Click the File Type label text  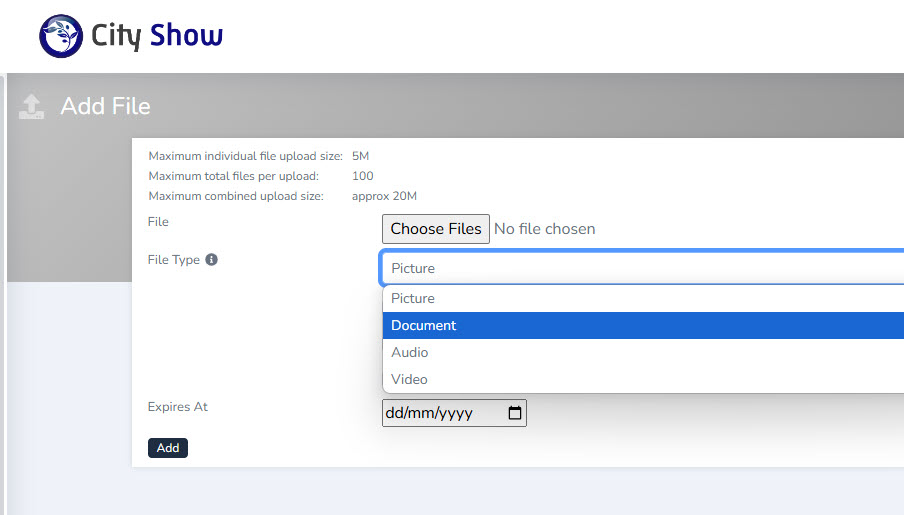coord(173,260)
